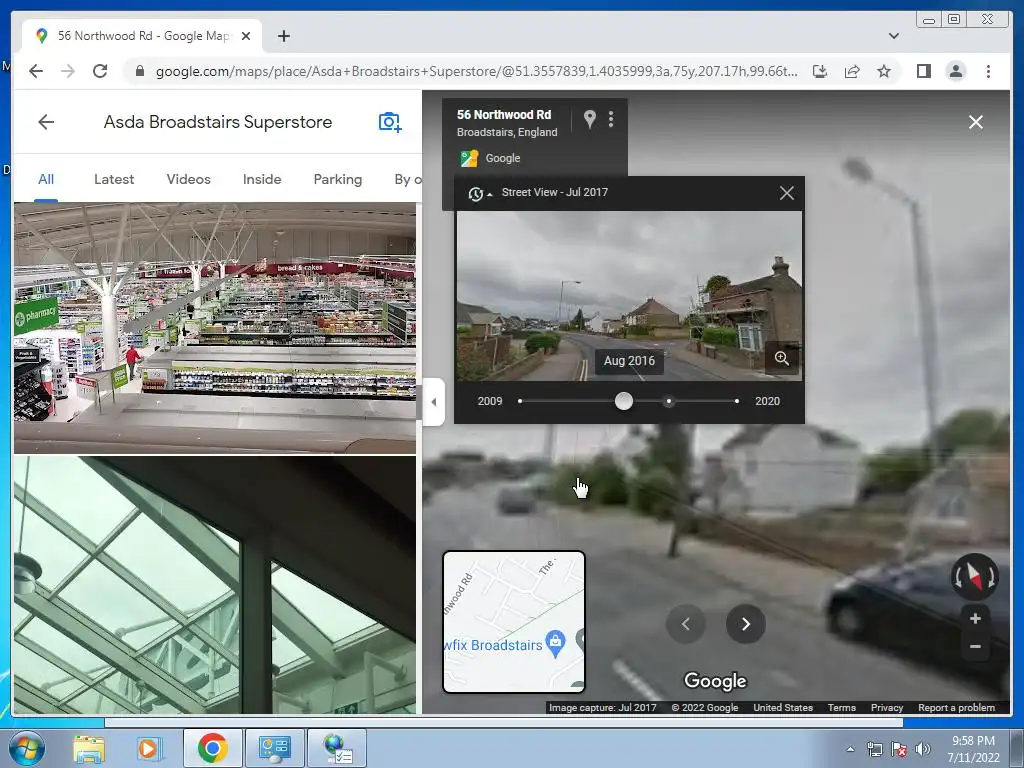This screenshot has height=768, width=1024.
Task: Click the taskbar clock showing 9:58 PM
Action: pos(973,749)
